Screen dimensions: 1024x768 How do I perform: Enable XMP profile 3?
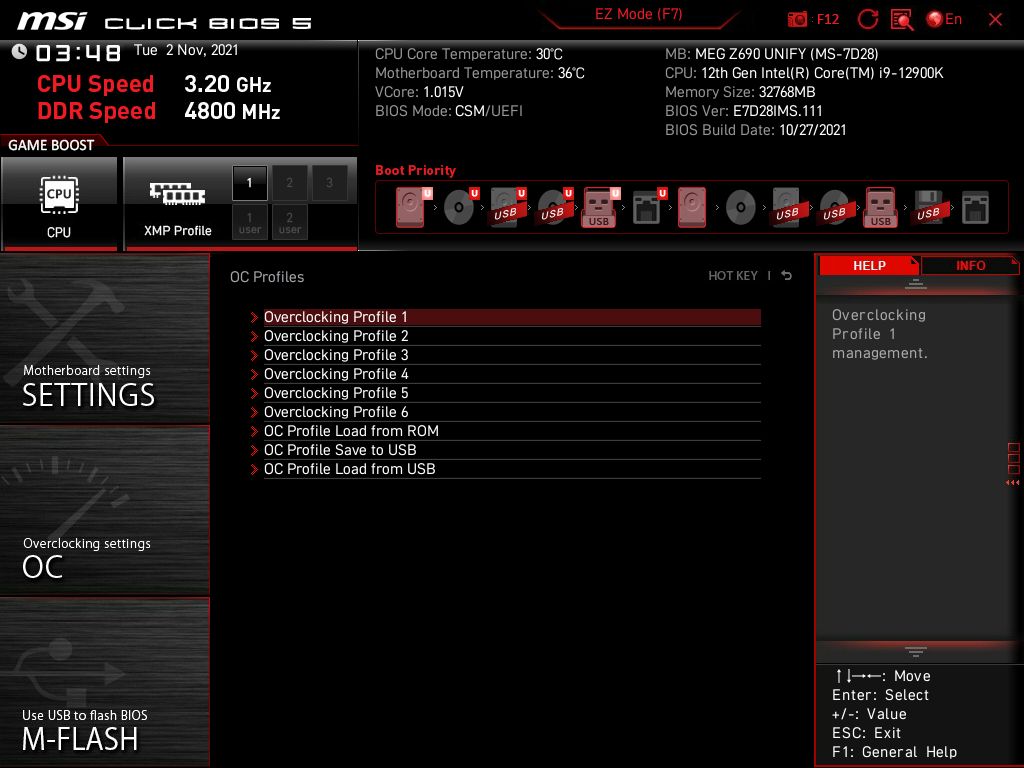coord(329,183)
